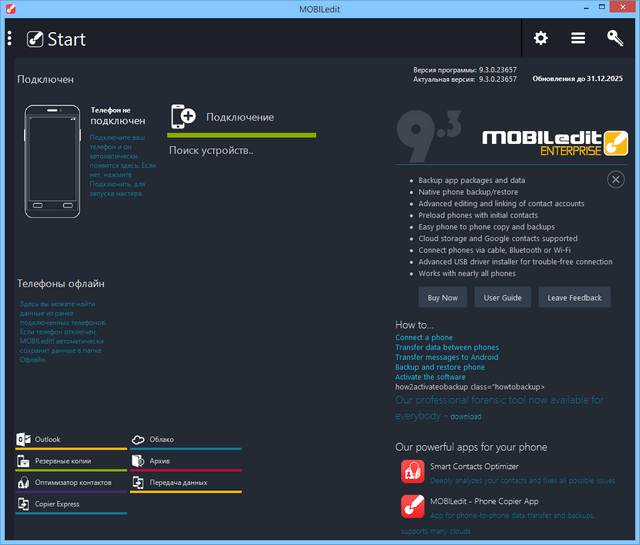Click the disconnected phone illustration
The width and height of the screenshot is (640, 545).
pos(52,162)
